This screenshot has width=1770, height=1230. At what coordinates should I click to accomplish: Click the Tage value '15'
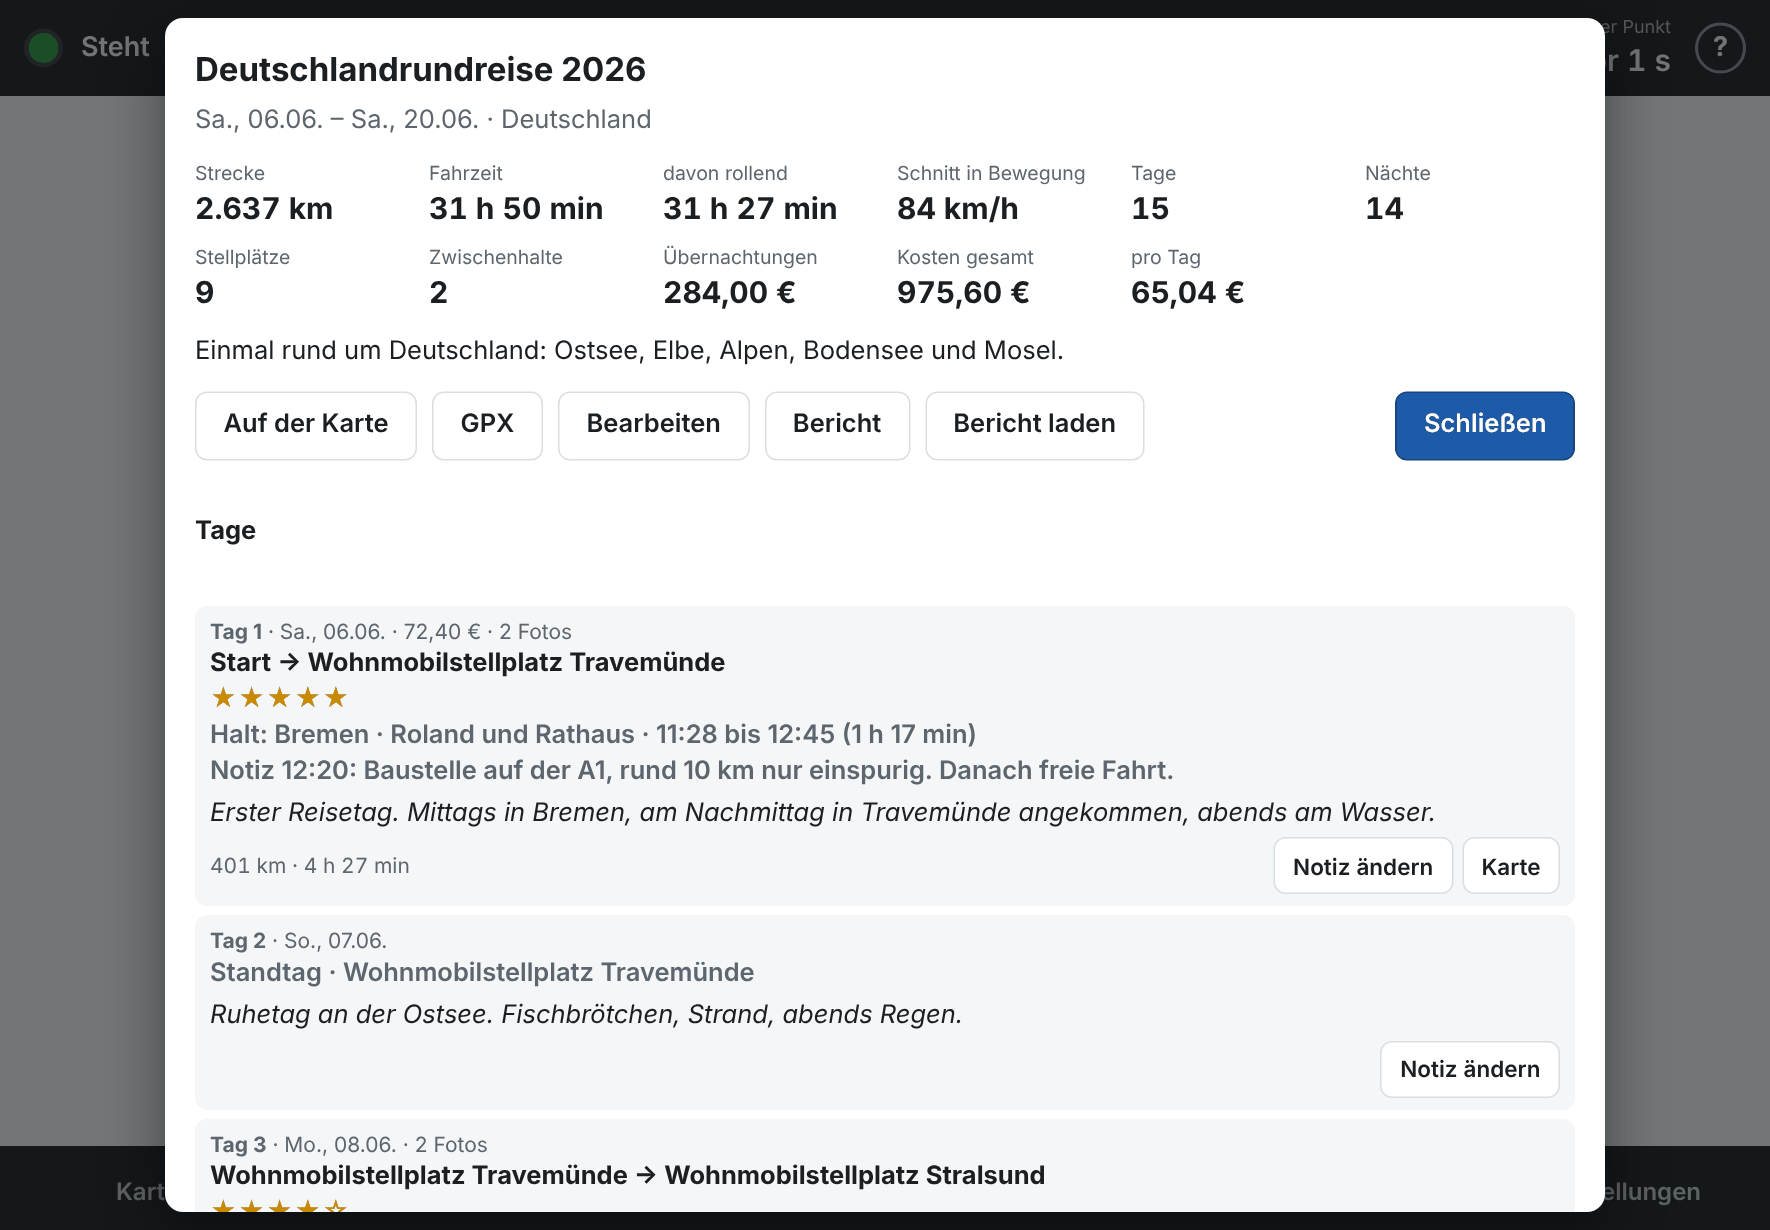coord(1150,208)
